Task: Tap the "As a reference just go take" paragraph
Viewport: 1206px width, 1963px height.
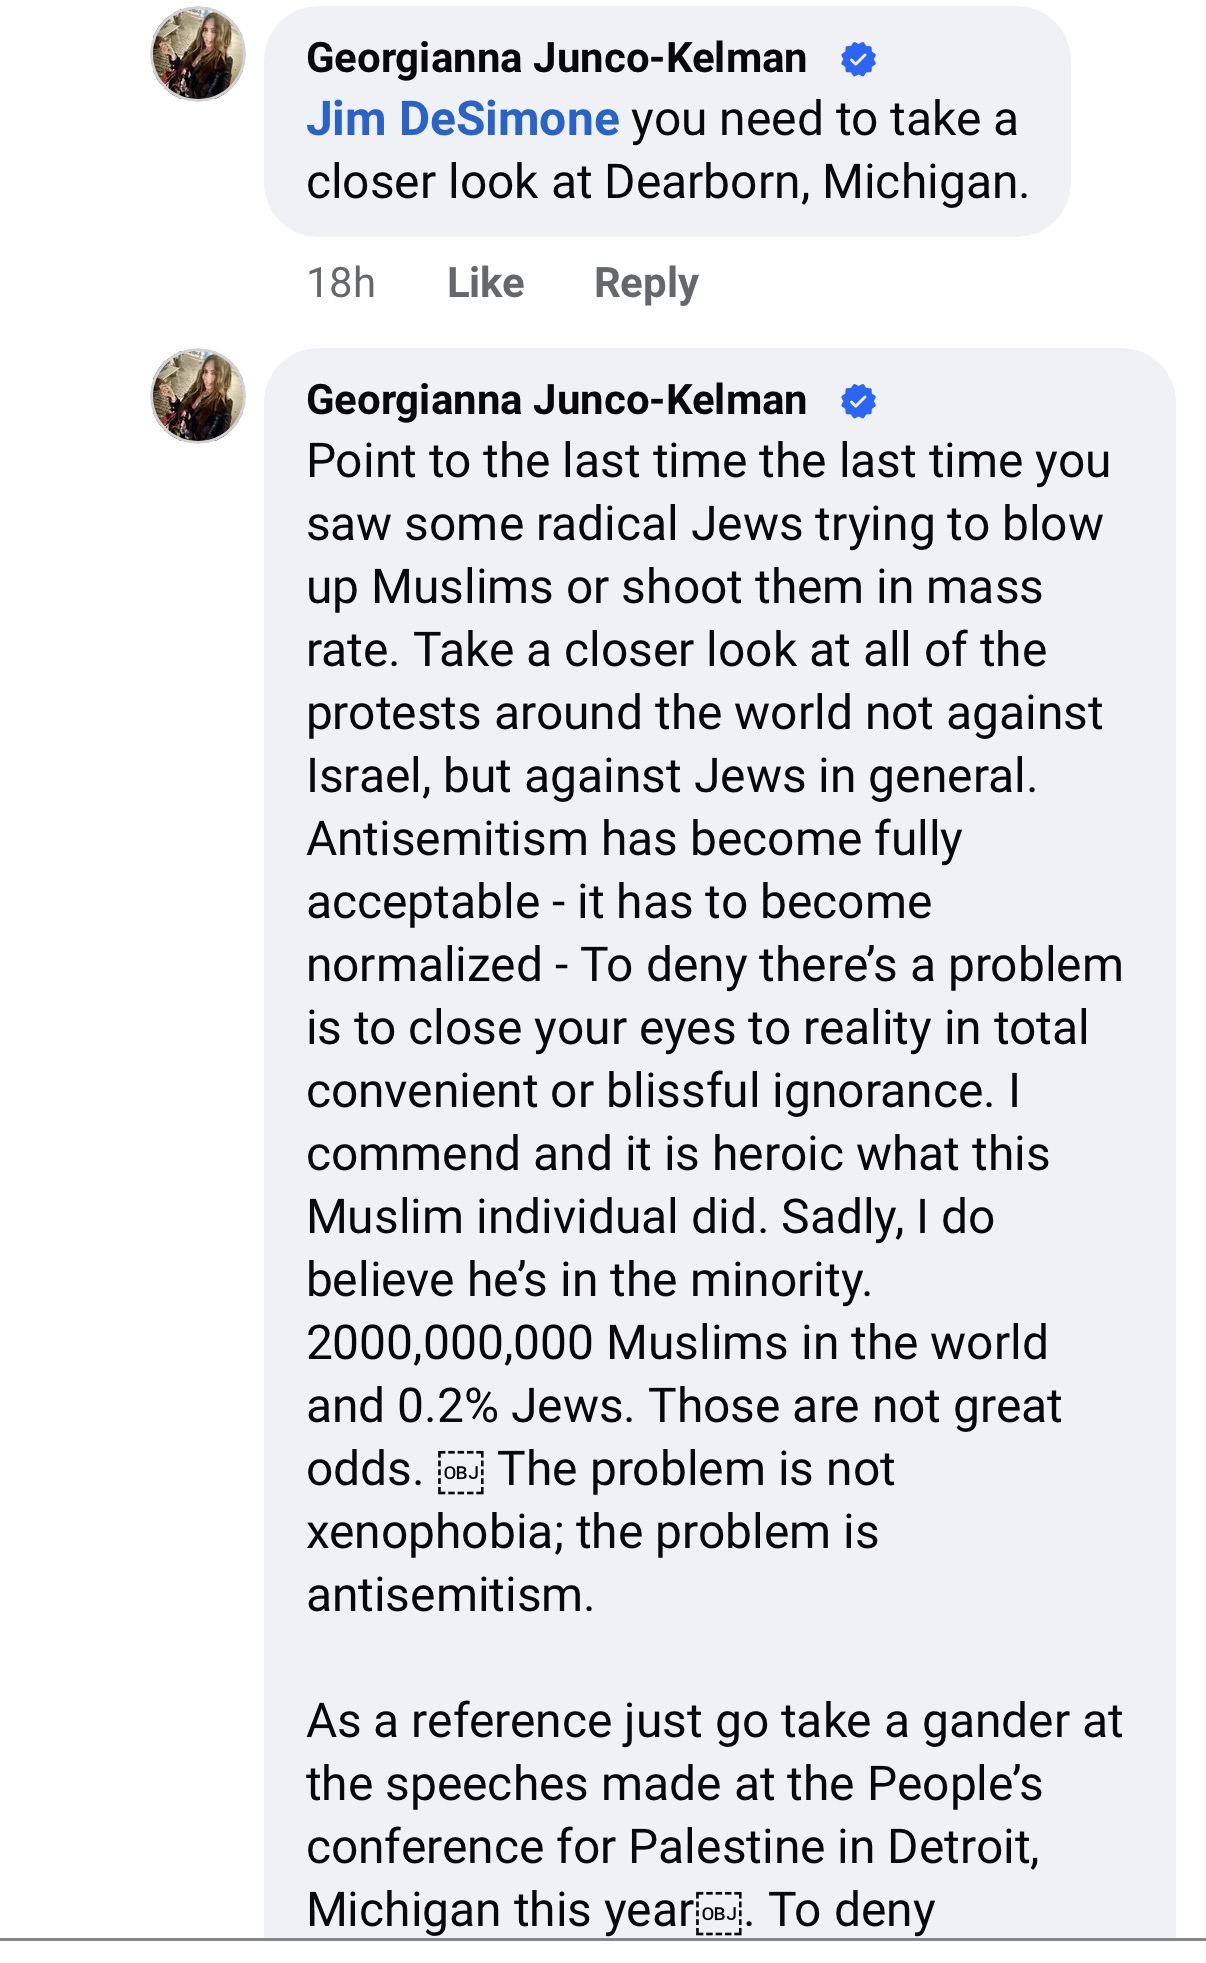Action: point(714,1815)
